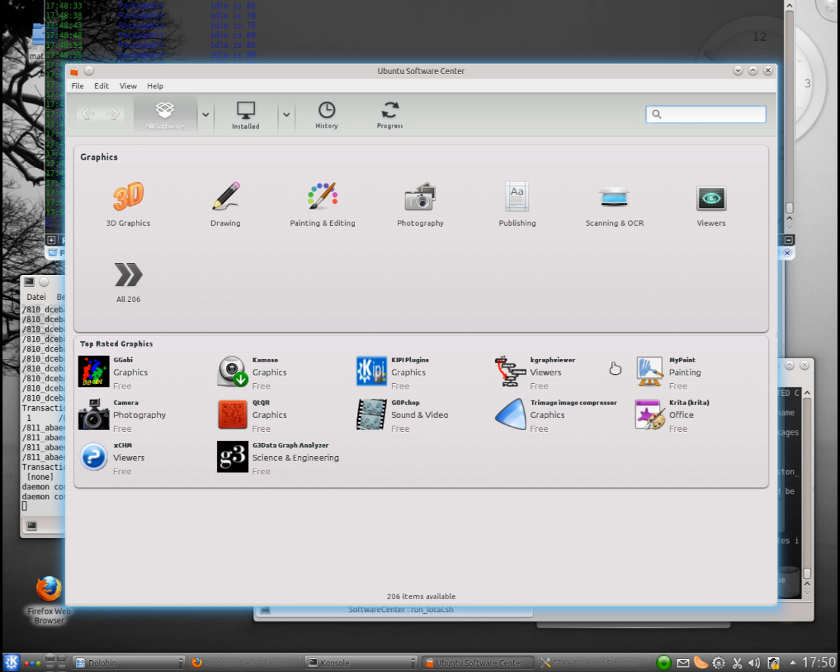Switch to Dolphin in the taskbar
The width and height of the screenshot is (840, 672).
tap(129, 663)
